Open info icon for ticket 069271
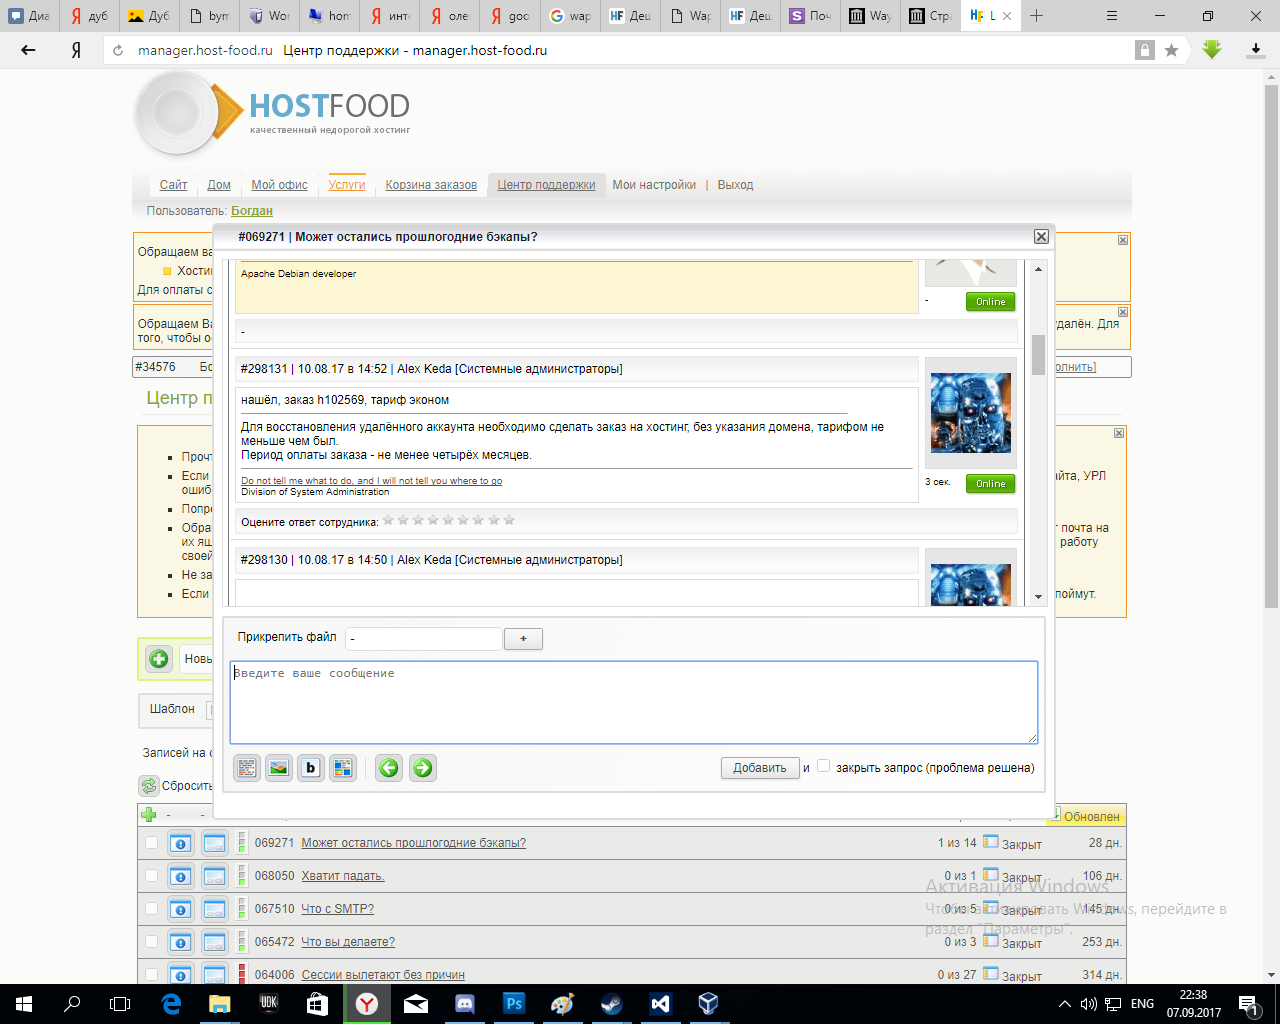The width and height of the screenshot is (1280, 1024). pyautogui.click(x=180, y=844)
